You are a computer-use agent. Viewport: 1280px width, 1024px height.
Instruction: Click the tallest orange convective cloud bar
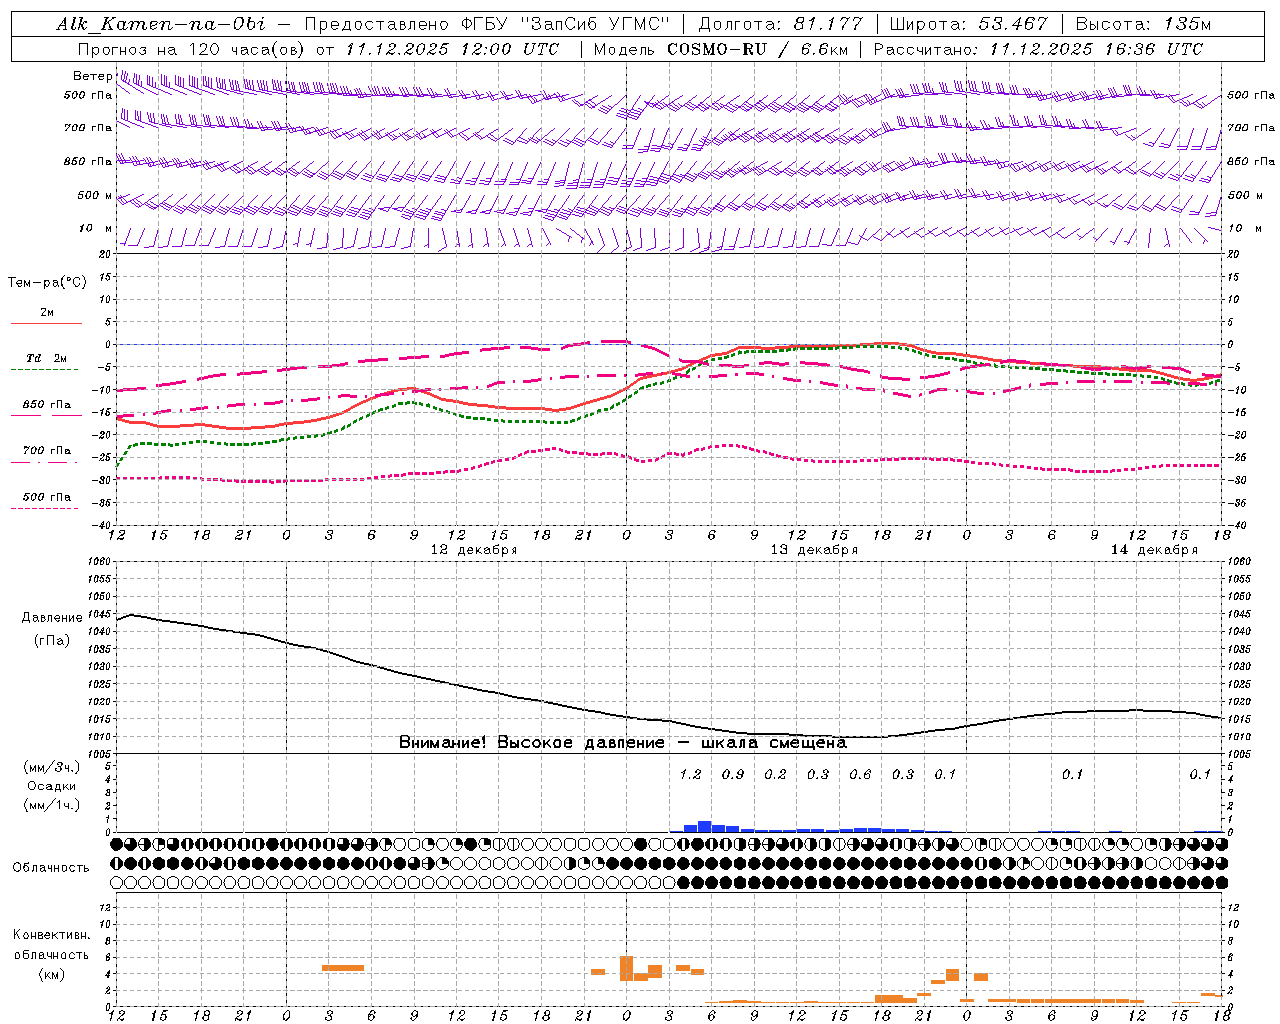627,968
